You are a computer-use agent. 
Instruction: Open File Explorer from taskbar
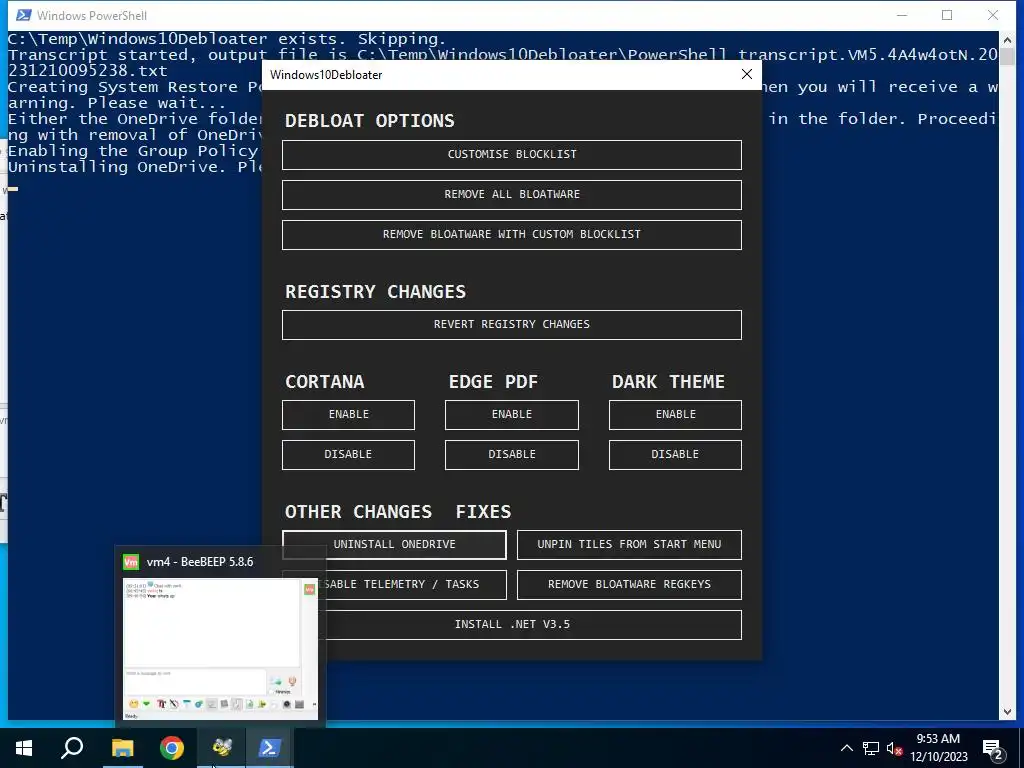click(x=122, y=748)
